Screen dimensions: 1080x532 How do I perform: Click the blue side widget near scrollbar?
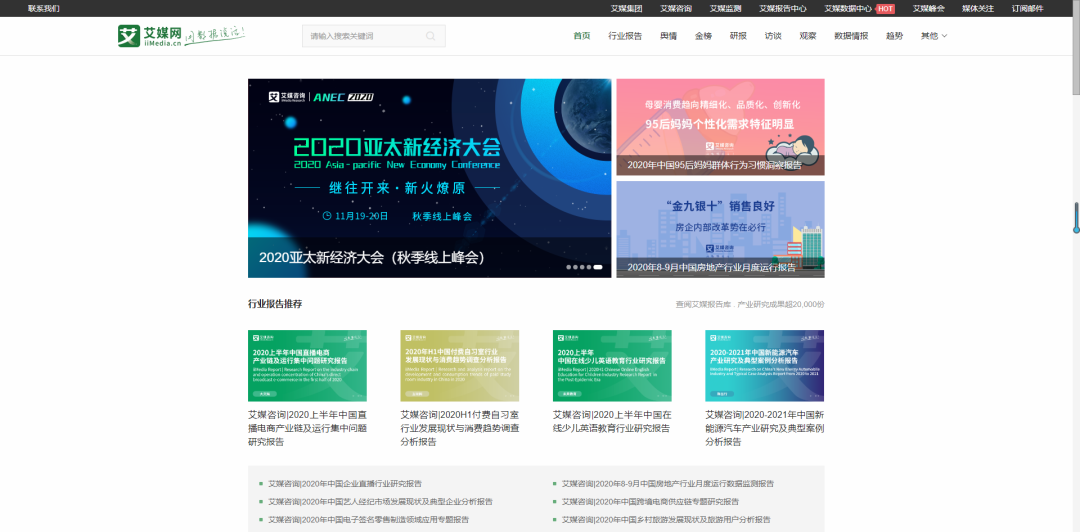click(1076, 218)
